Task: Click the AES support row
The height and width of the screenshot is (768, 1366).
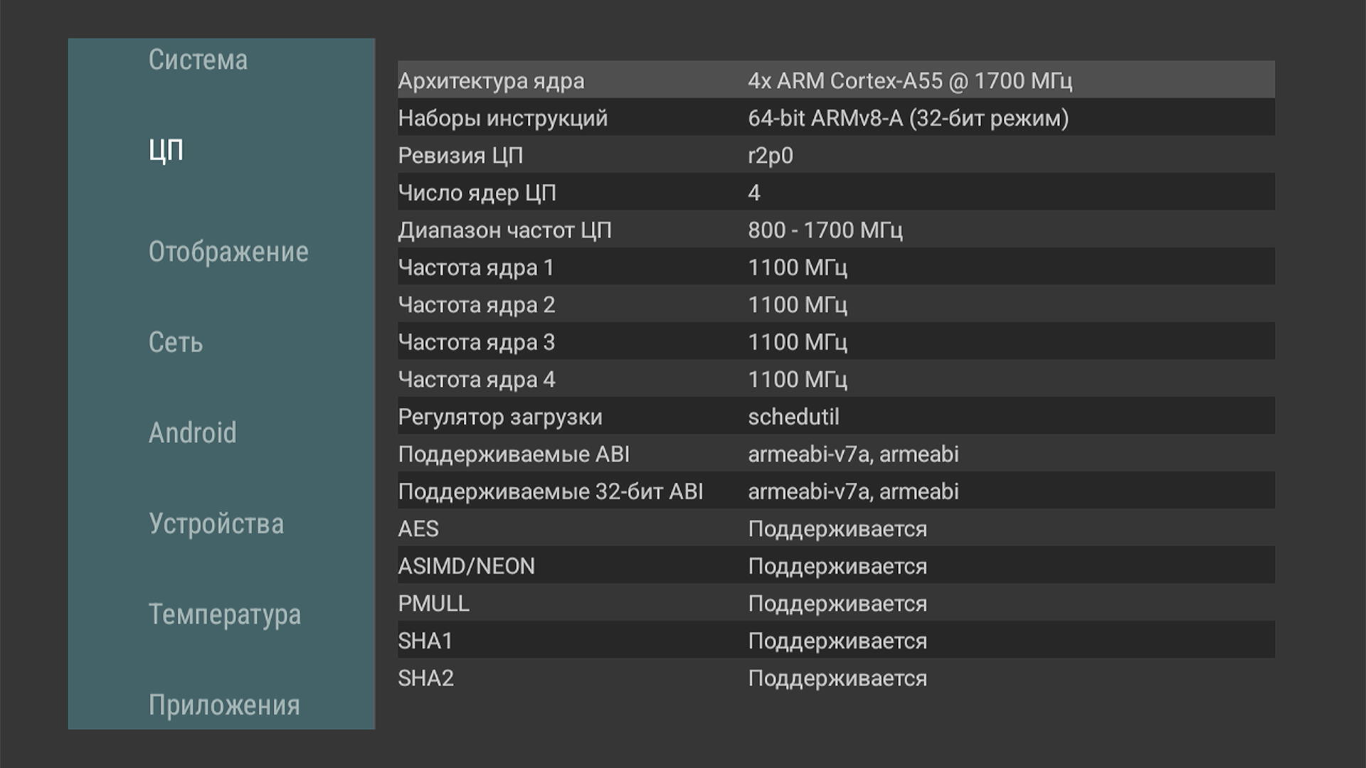Action: click(835, 529)
